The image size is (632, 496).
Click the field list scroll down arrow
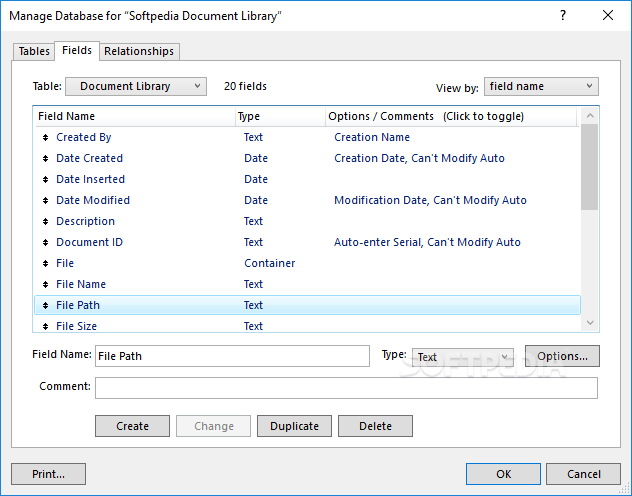(590, 323)
